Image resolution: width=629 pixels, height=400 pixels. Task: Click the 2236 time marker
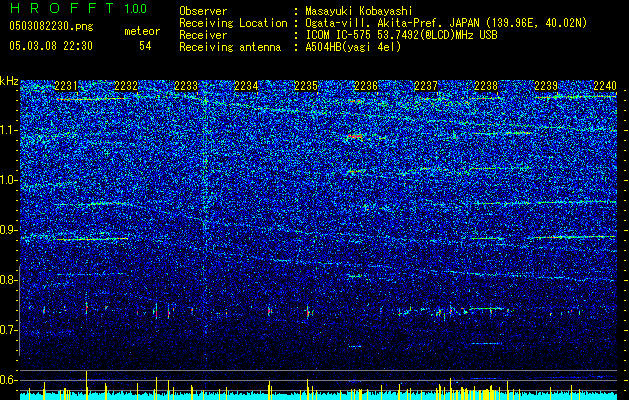[x=366, y=86]
